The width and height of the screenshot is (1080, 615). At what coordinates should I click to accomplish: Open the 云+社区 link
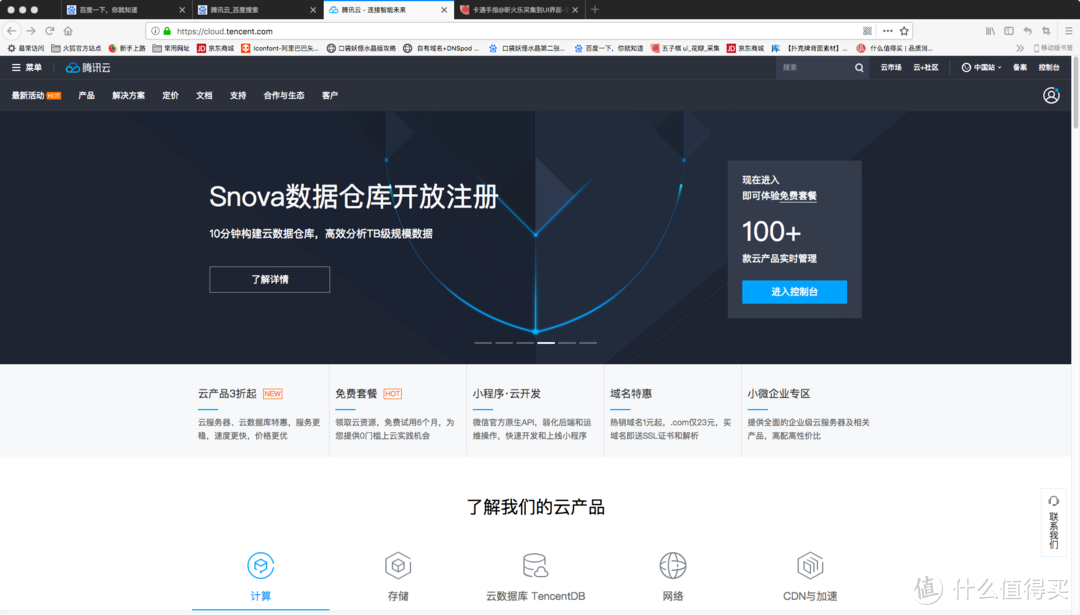(x=926, y=67)
